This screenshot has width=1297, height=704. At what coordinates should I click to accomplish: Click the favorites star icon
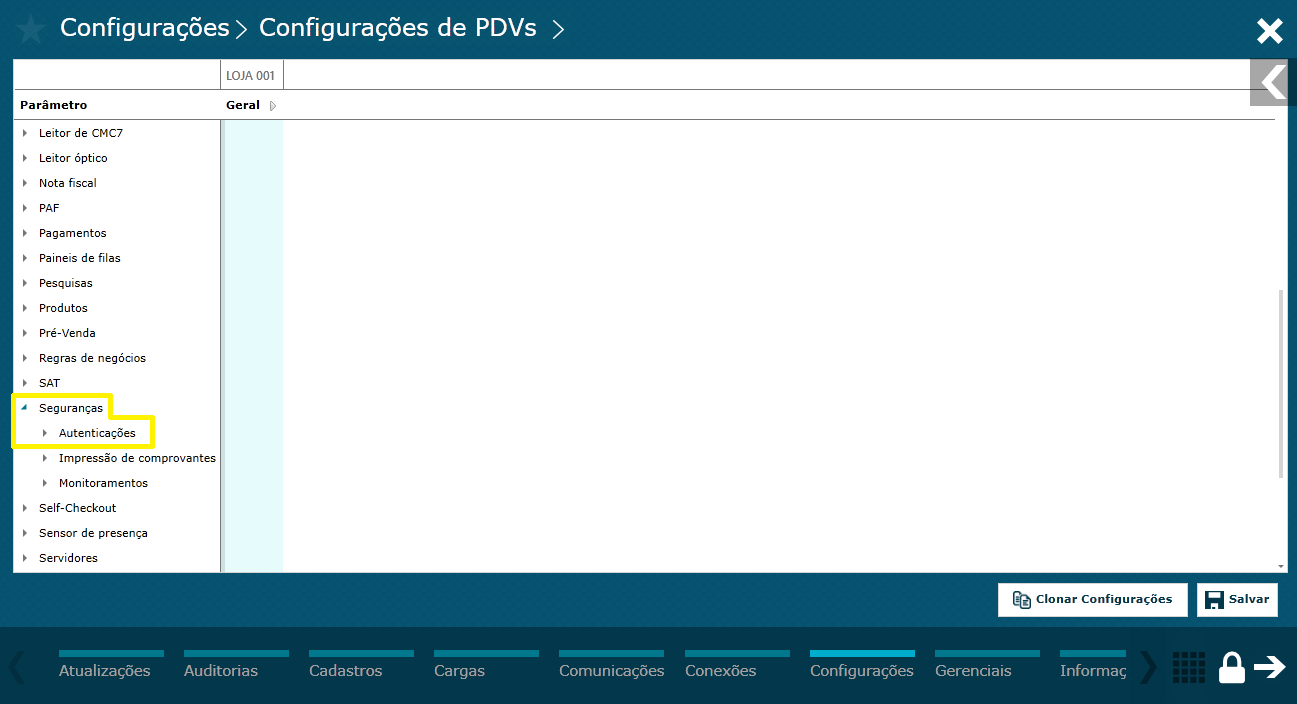30,29
